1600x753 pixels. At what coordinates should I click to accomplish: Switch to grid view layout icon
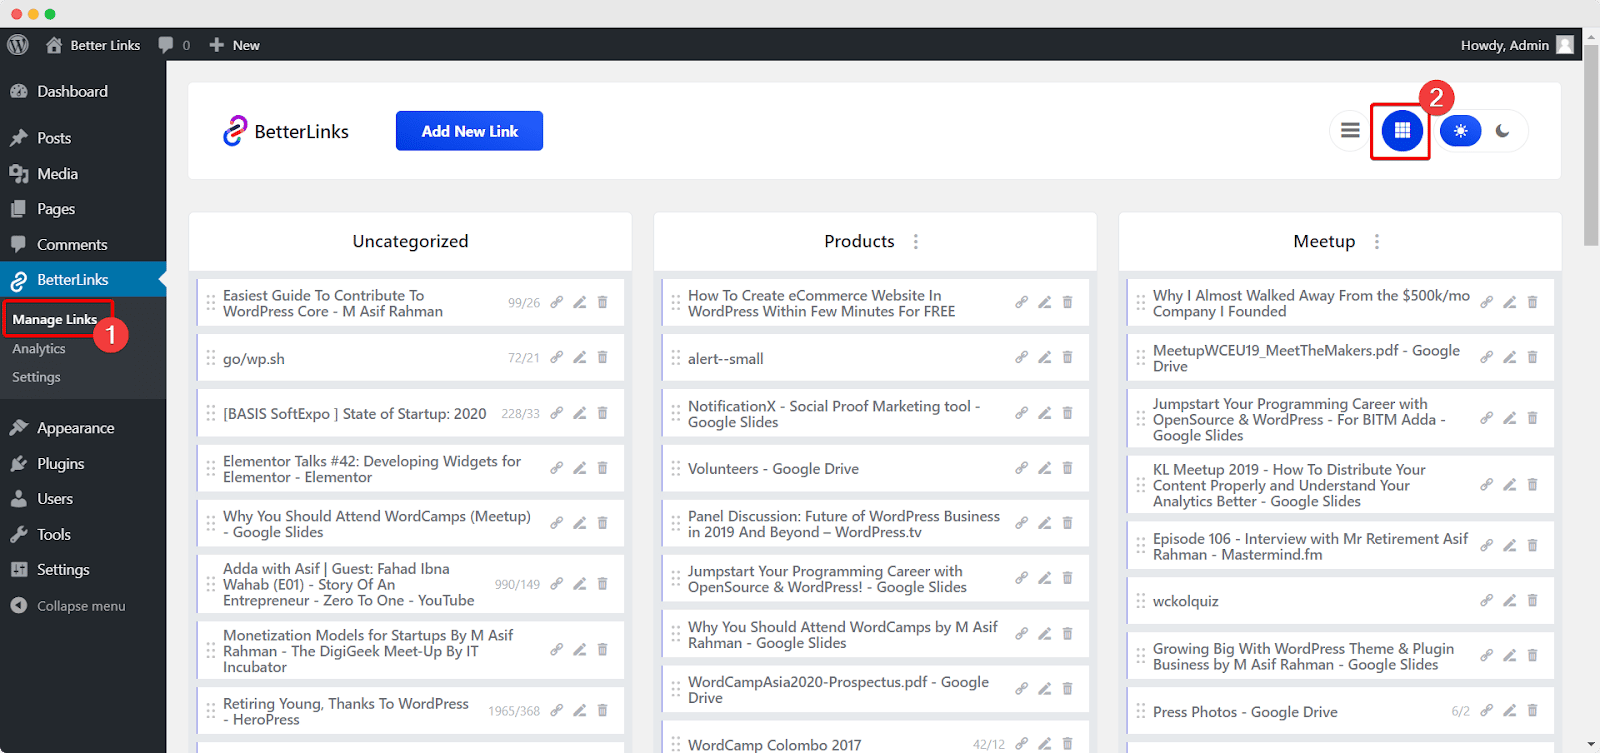pos(1402,131)
